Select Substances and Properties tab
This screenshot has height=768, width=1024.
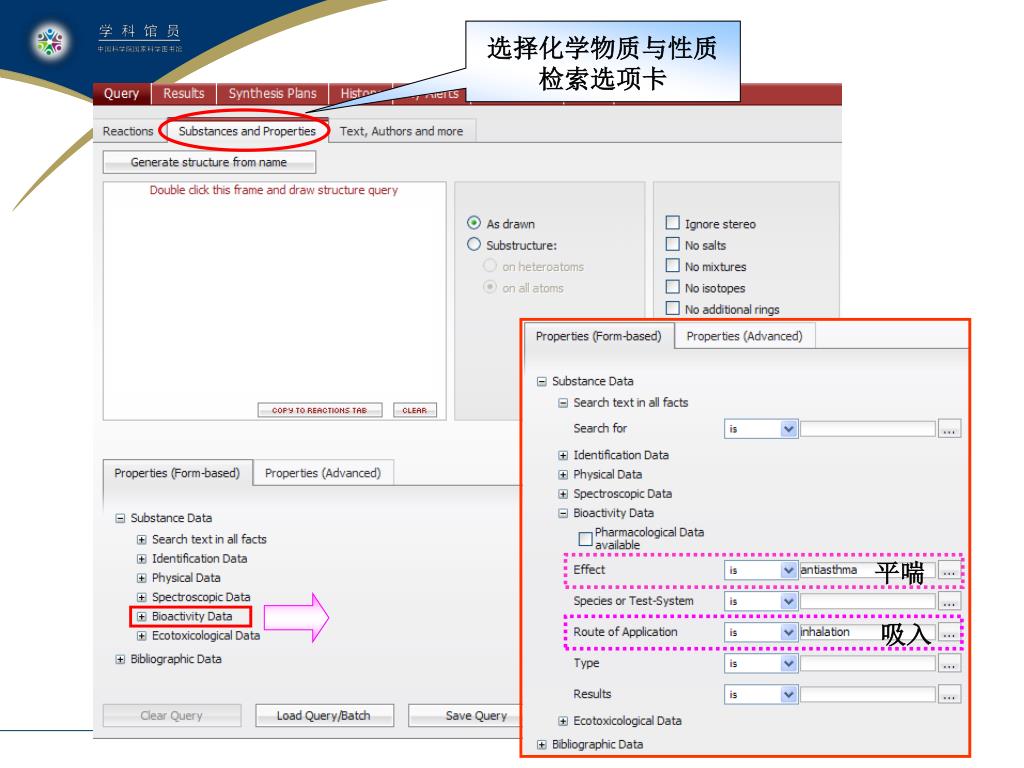[247, 131]
